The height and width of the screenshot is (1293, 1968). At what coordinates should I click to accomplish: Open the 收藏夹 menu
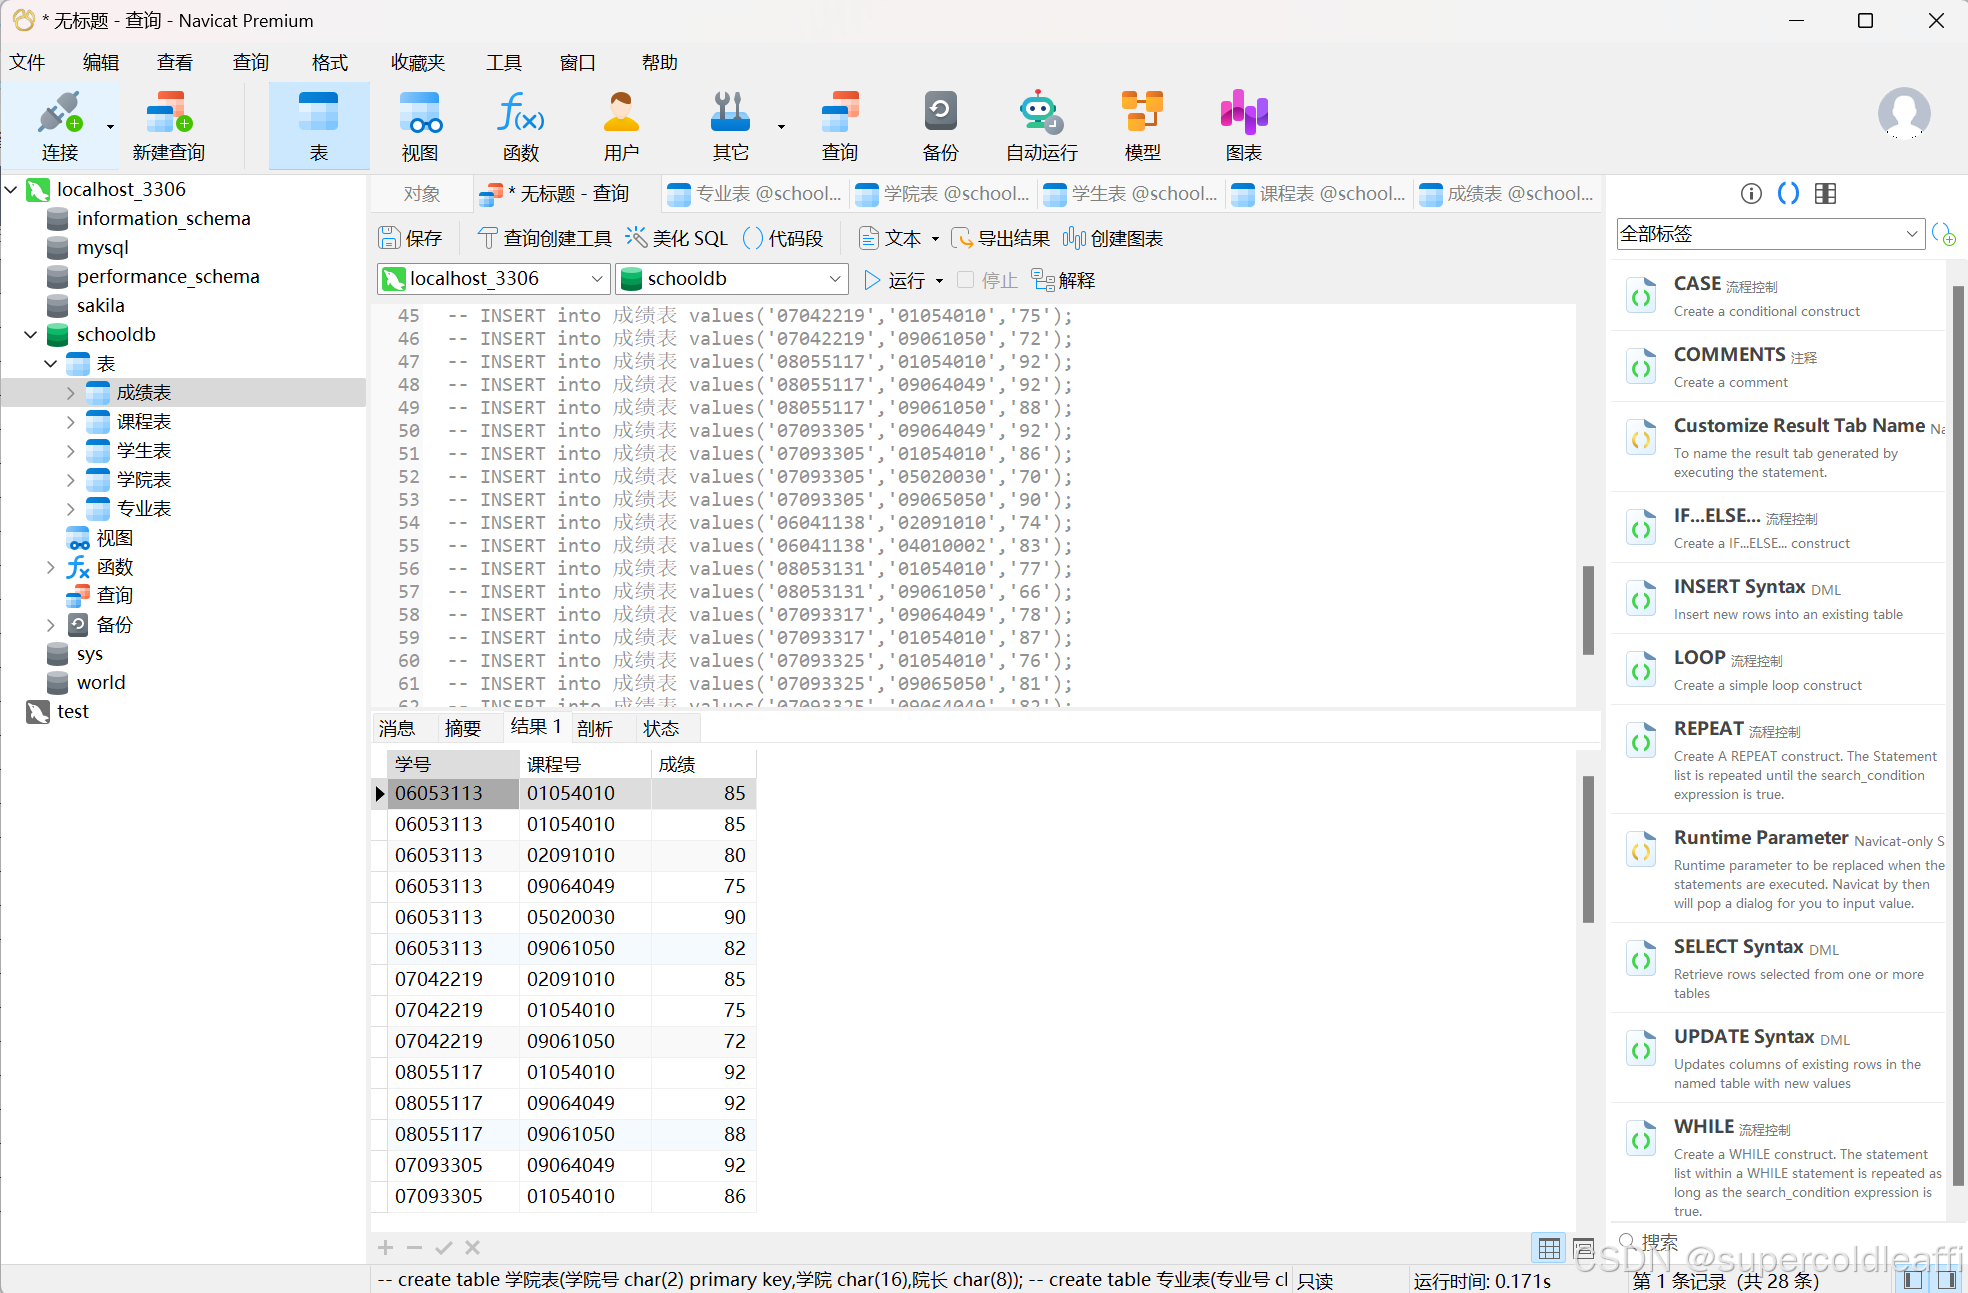[417, 62]
